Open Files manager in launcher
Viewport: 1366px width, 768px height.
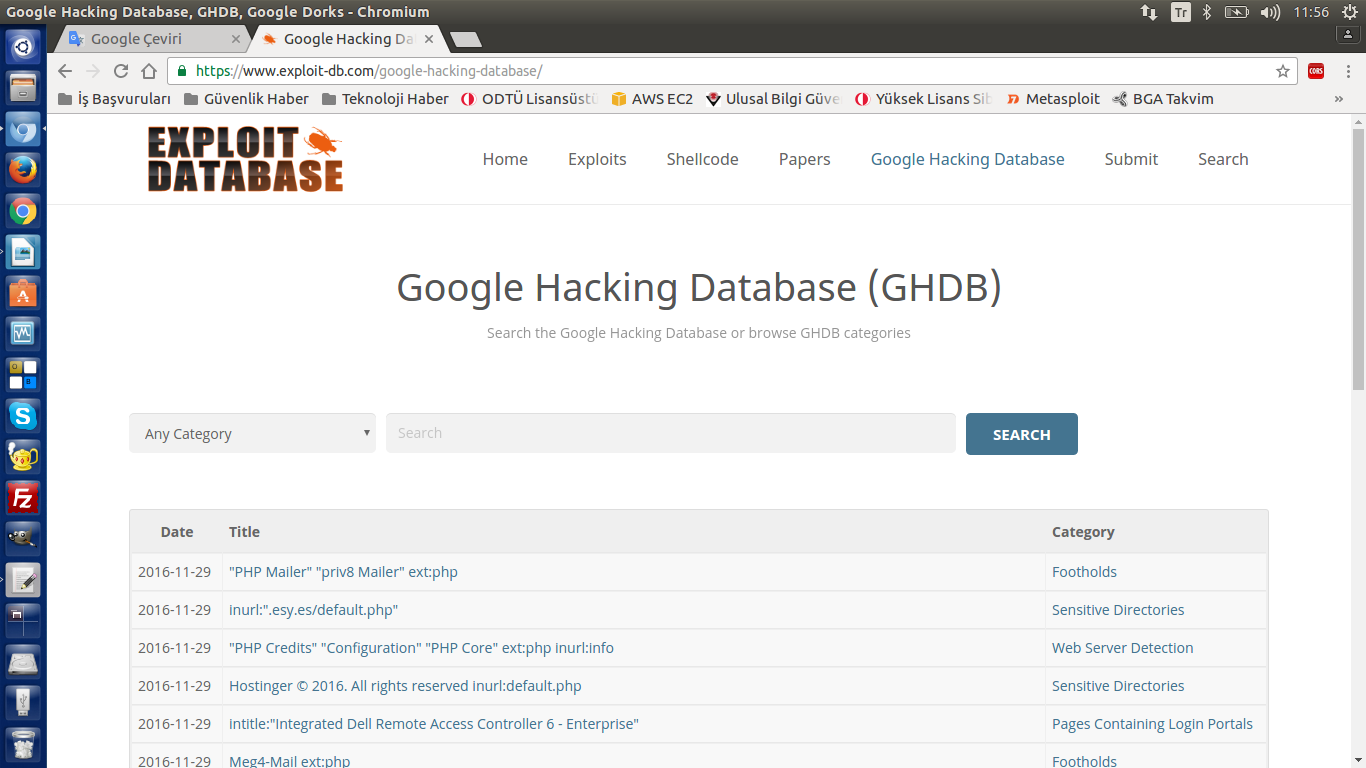pyautogui.click(x=23, y=87)
